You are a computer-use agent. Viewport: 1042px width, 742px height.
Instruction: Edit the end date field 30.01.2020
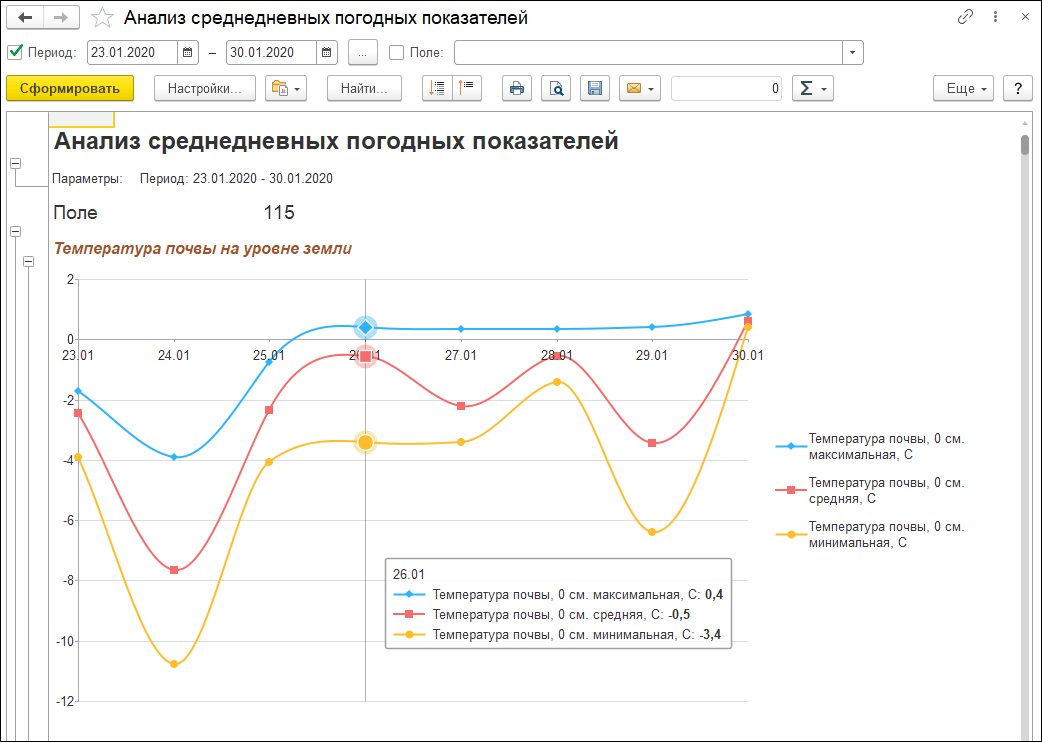[x=271, y=52]
